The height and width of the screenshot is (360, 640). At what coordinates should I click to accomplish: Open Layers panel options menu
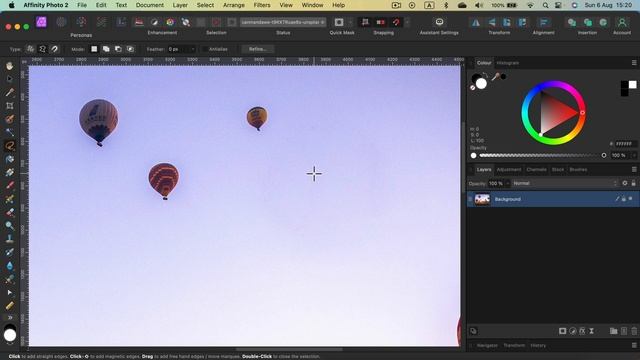pyautogui.click(x=634, y=169)
